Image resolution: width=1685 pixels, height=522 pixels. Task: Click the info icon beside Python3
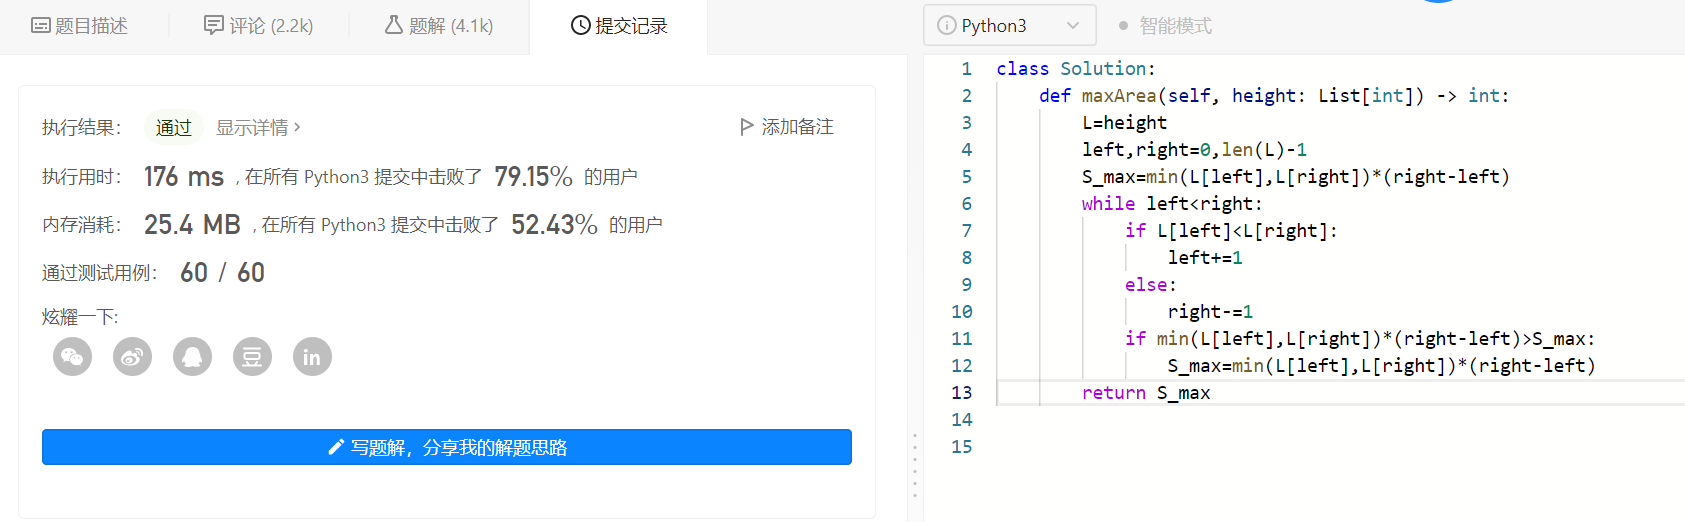(946, 26)
